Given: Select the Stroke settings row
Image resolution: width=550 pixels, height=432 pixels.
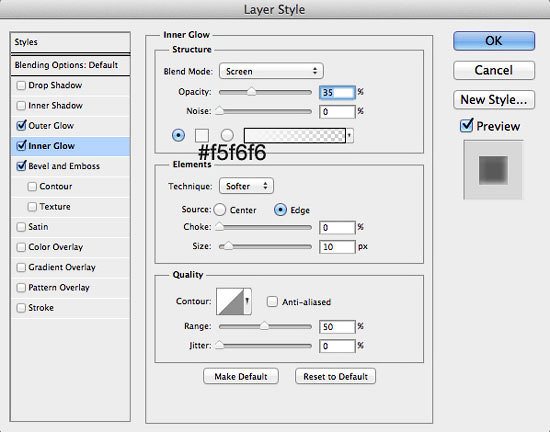Looking at the screenshot, I should (71, 308).
